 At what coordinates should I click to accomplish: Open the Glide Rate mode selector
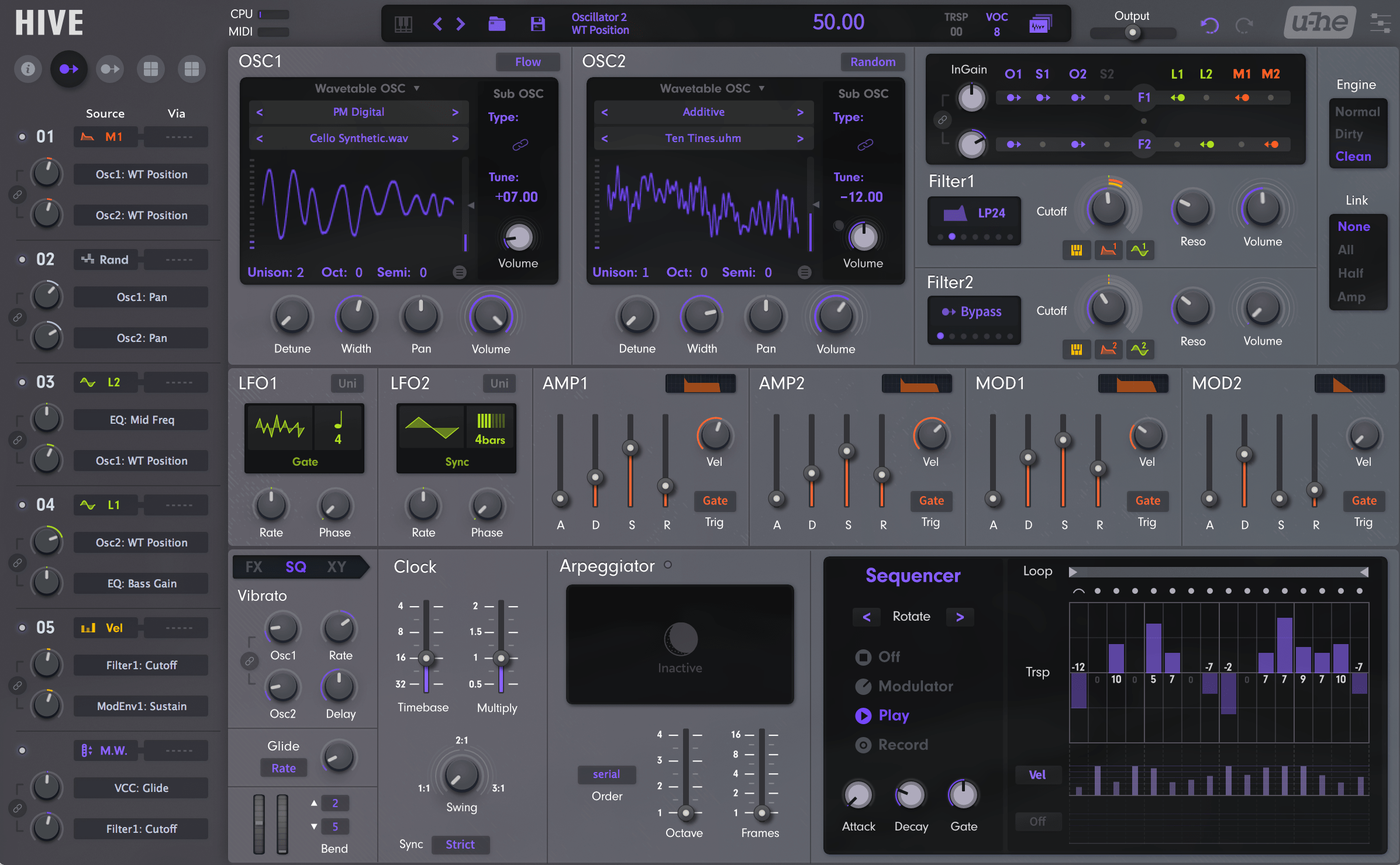click(x=283, y=768)
